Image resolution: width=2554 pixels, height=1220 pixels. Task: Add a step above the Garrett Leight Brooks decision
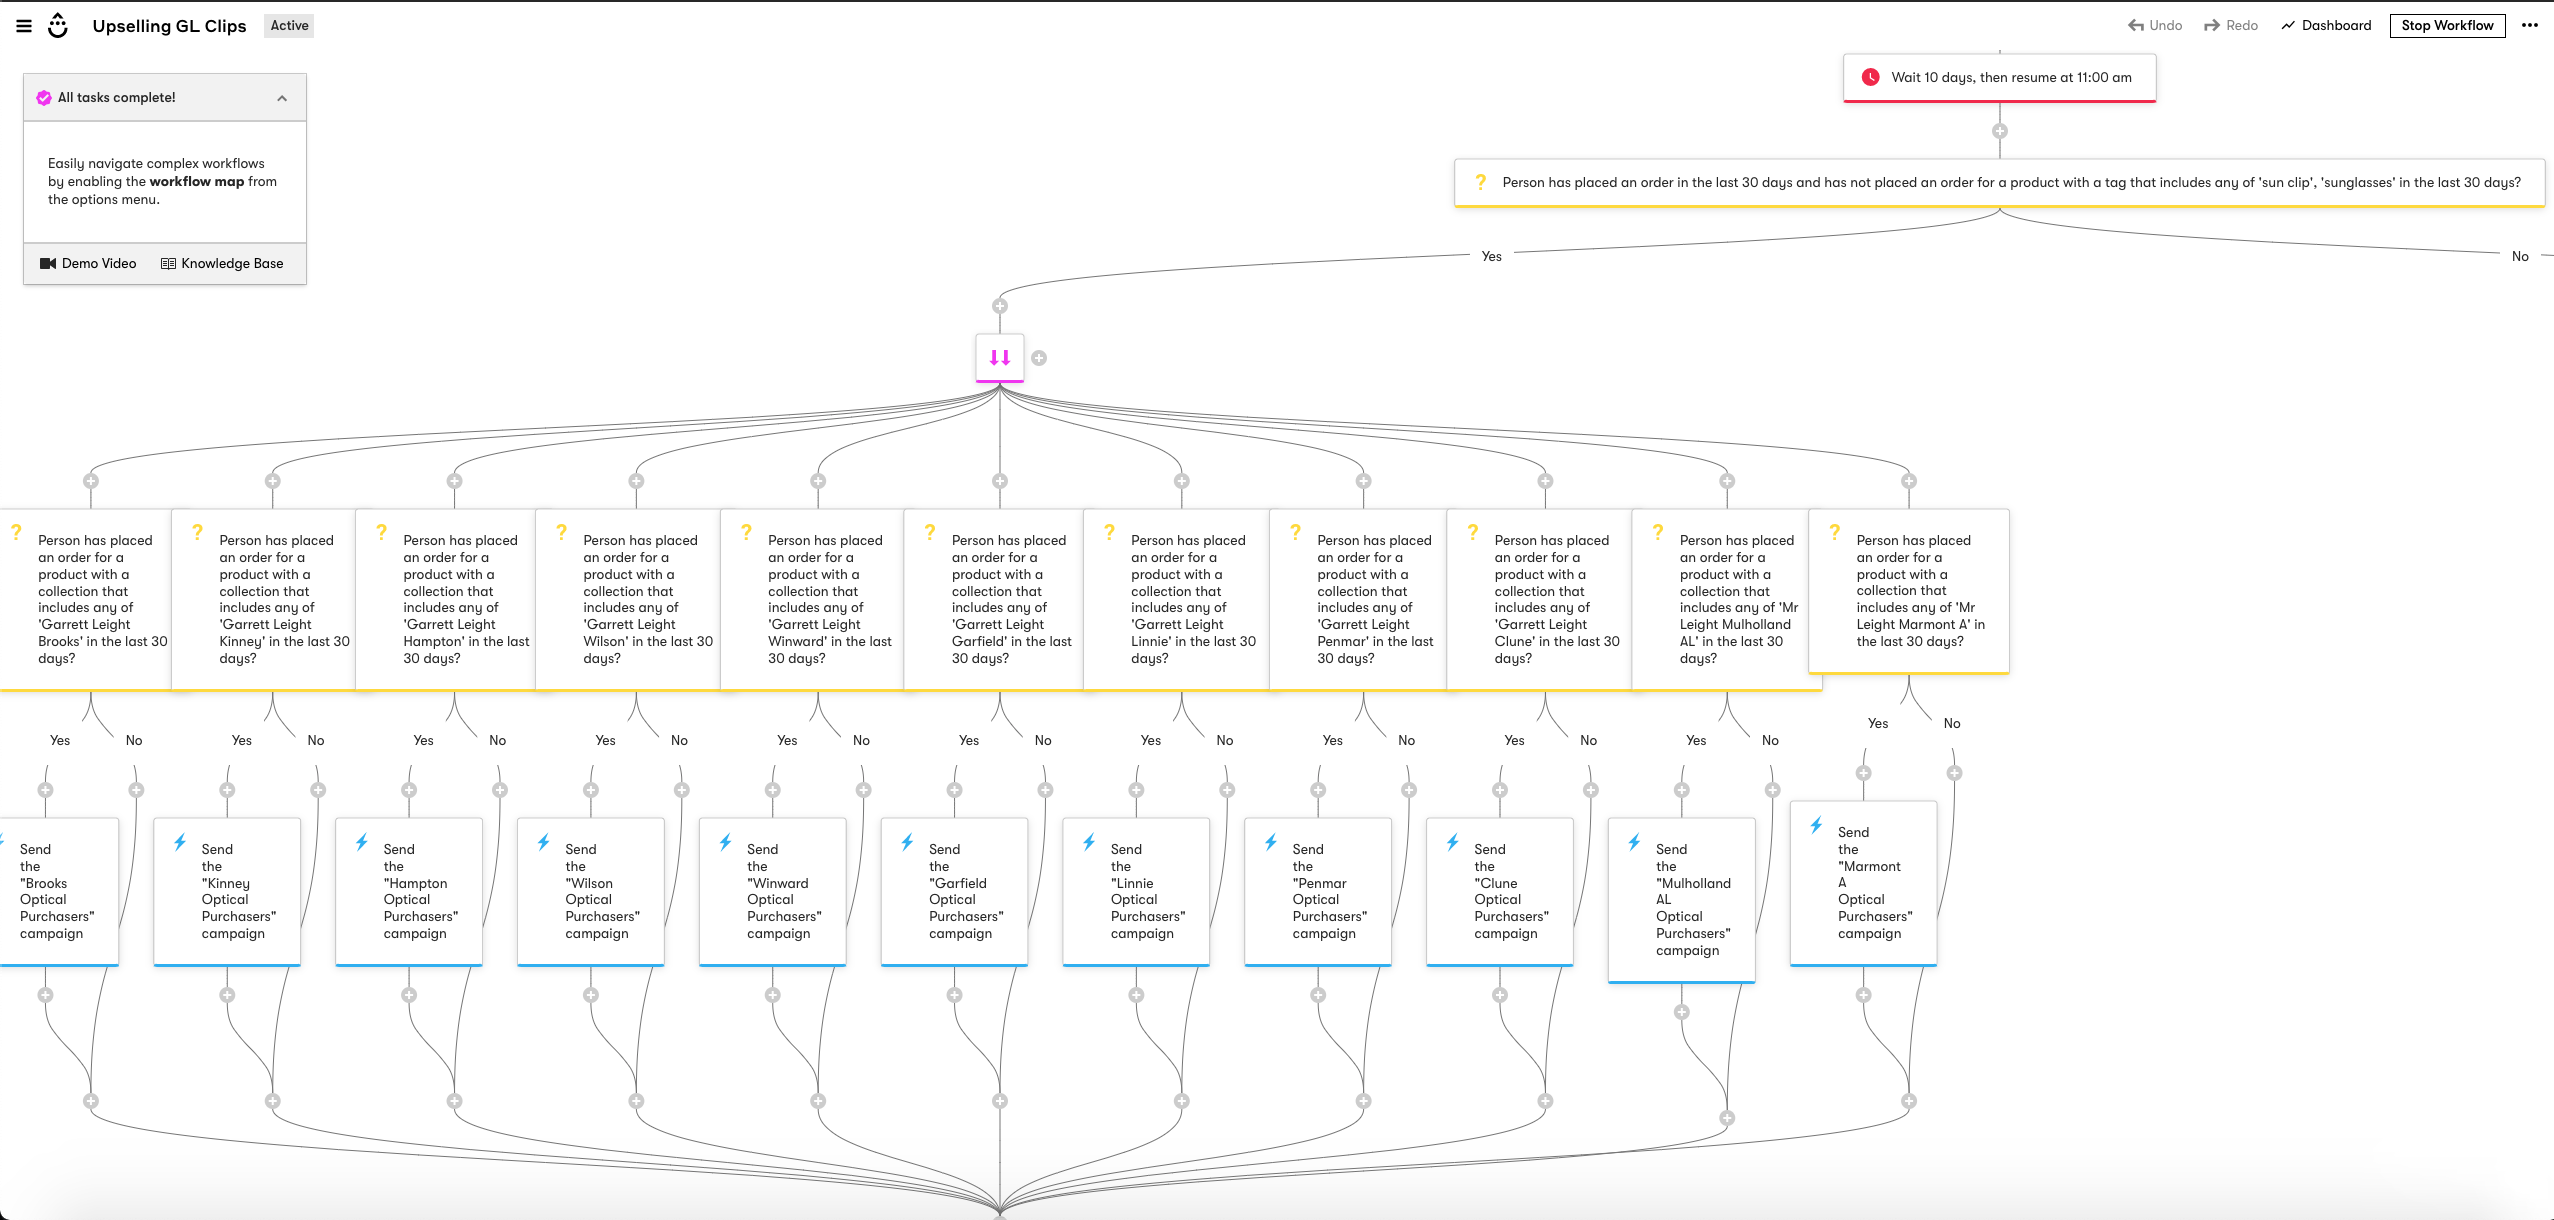tap(91, 481)
